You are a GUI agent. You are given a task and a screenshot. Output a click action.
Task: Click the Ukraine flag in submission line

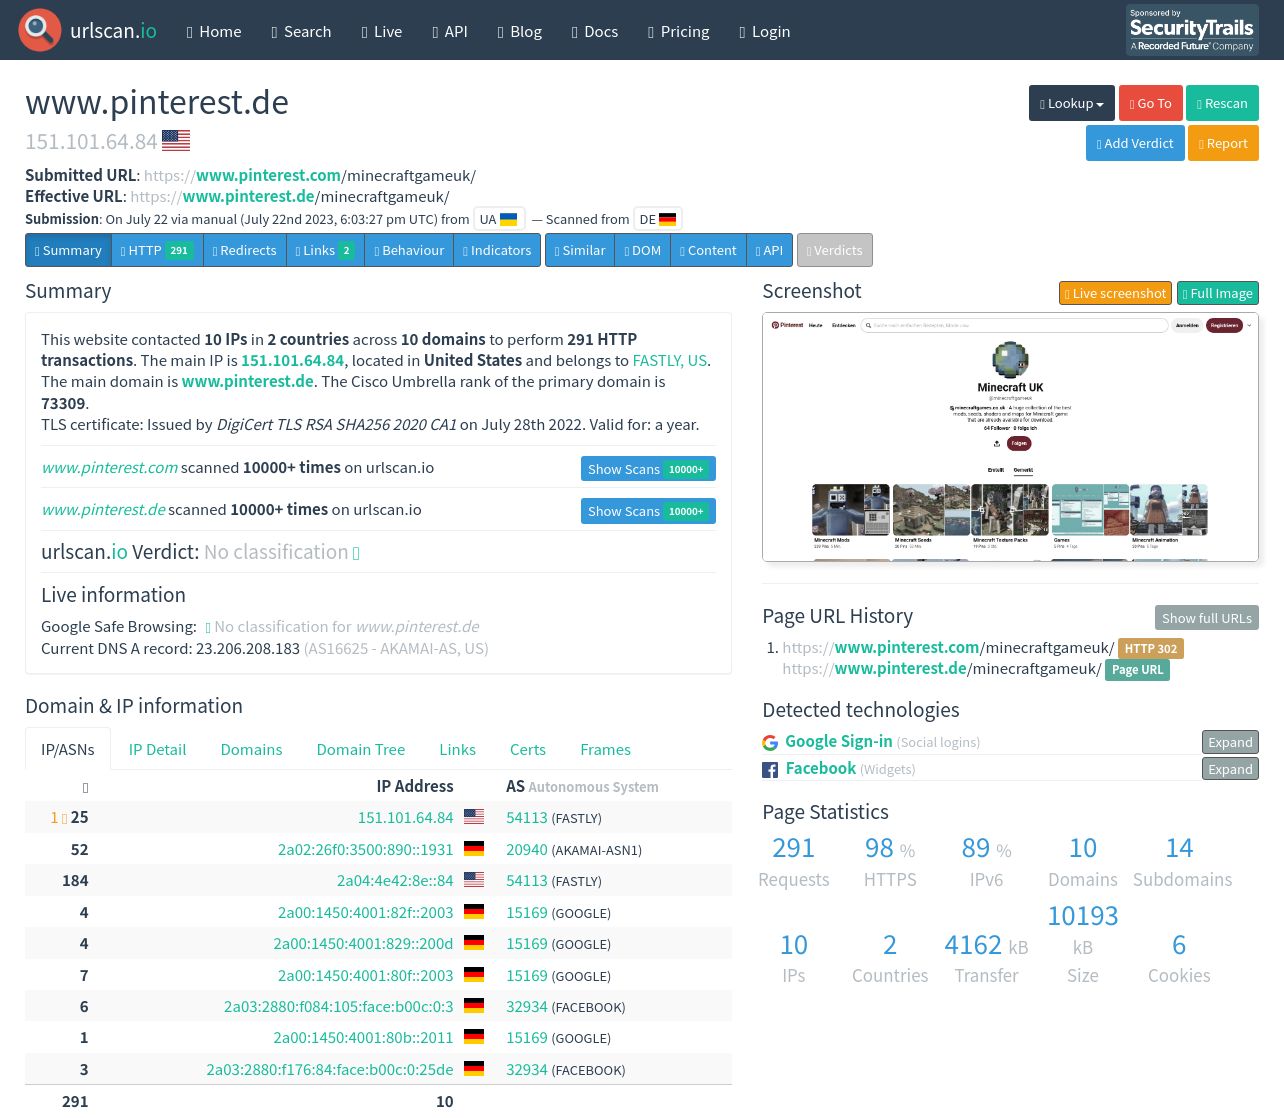[x=508, y=219]
